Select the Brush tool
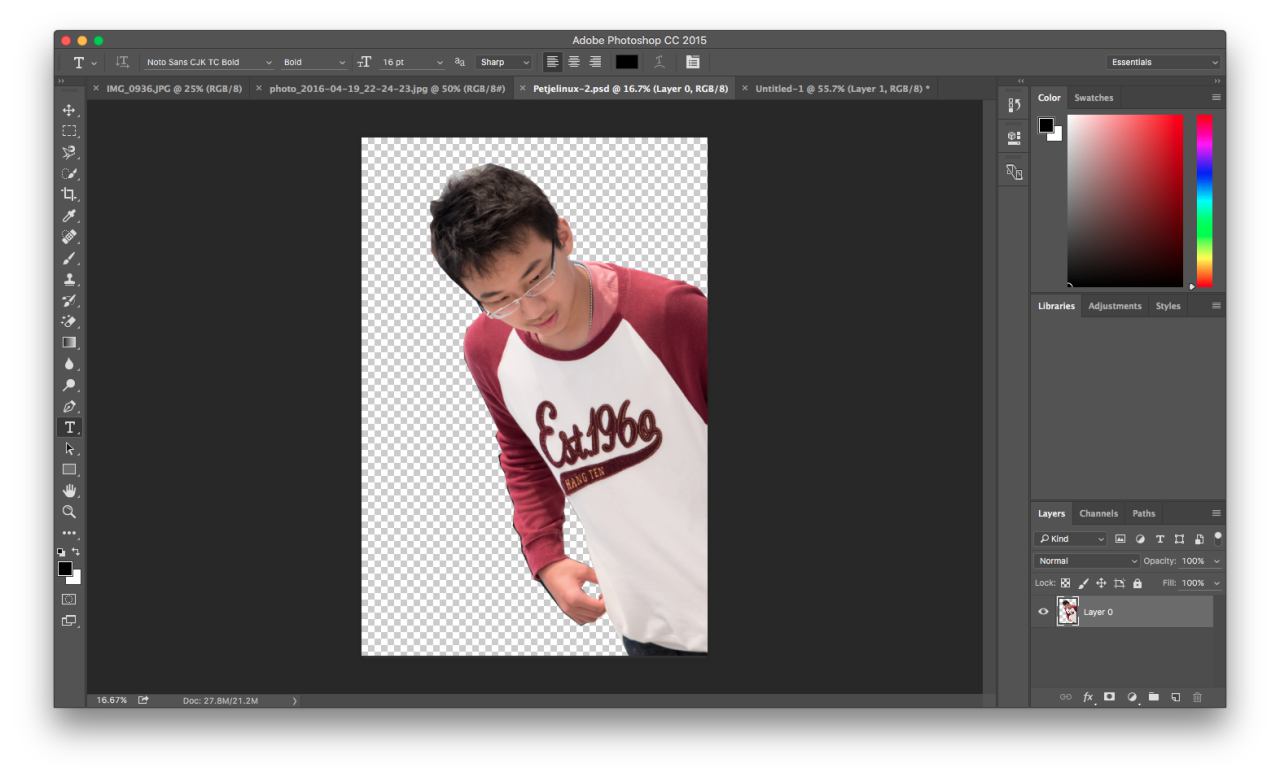Screen dimensions: 1280x781 click(x=69, y=258)
